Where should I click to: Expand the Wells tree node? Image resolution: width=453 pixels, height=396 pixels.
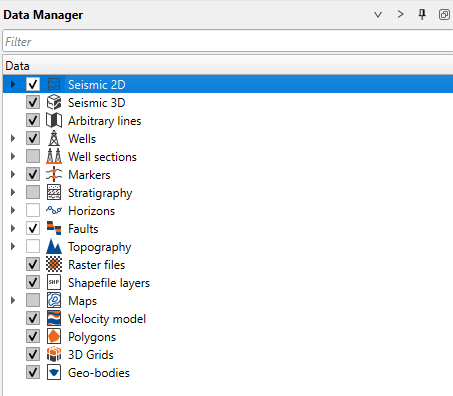click(x=13, y=138)
